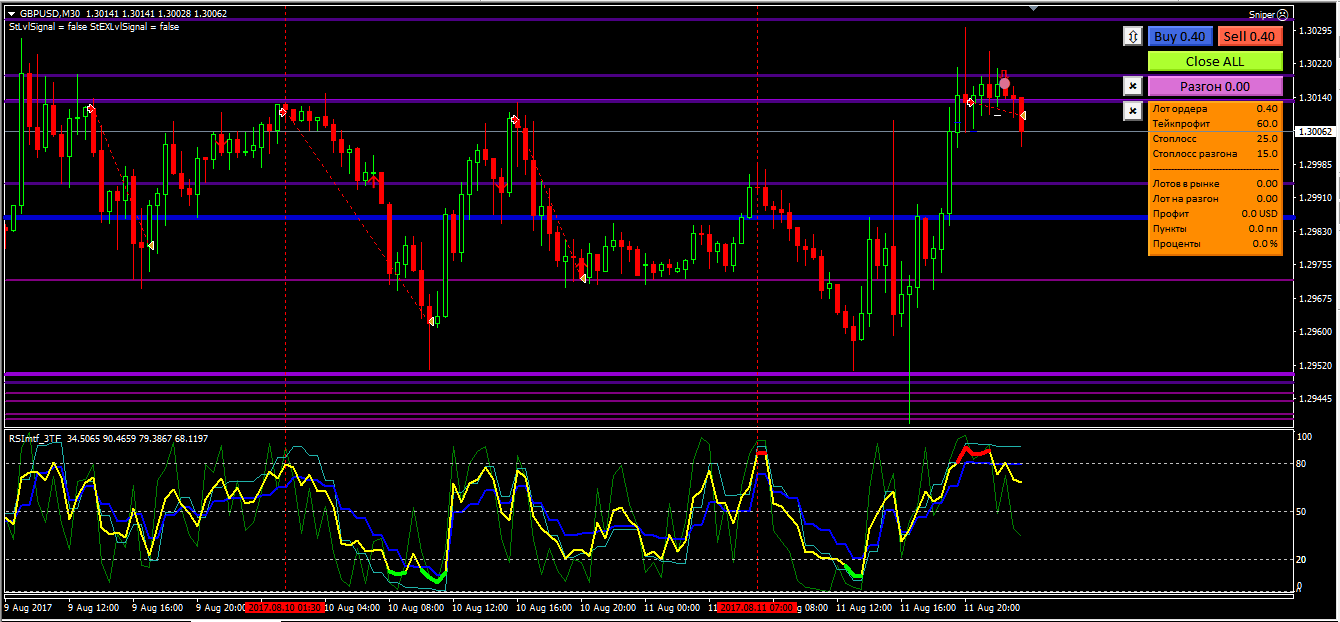Screen dimensions: 1340x622
Task: Select the Стоплосс разгона 15.0 row
Action: (1215, 153)
